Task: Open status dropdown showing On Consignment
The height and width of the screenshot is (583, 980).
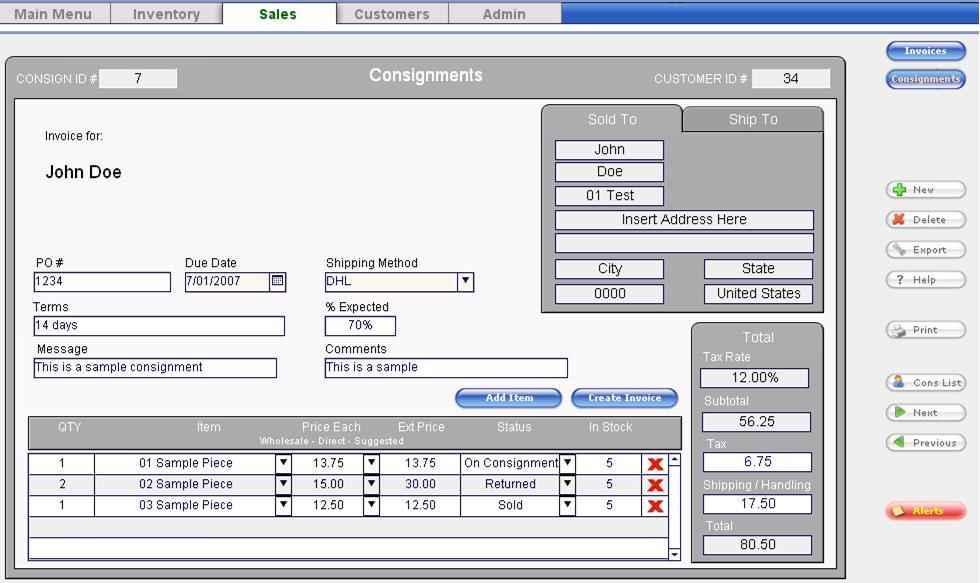Action: [567, 463]
